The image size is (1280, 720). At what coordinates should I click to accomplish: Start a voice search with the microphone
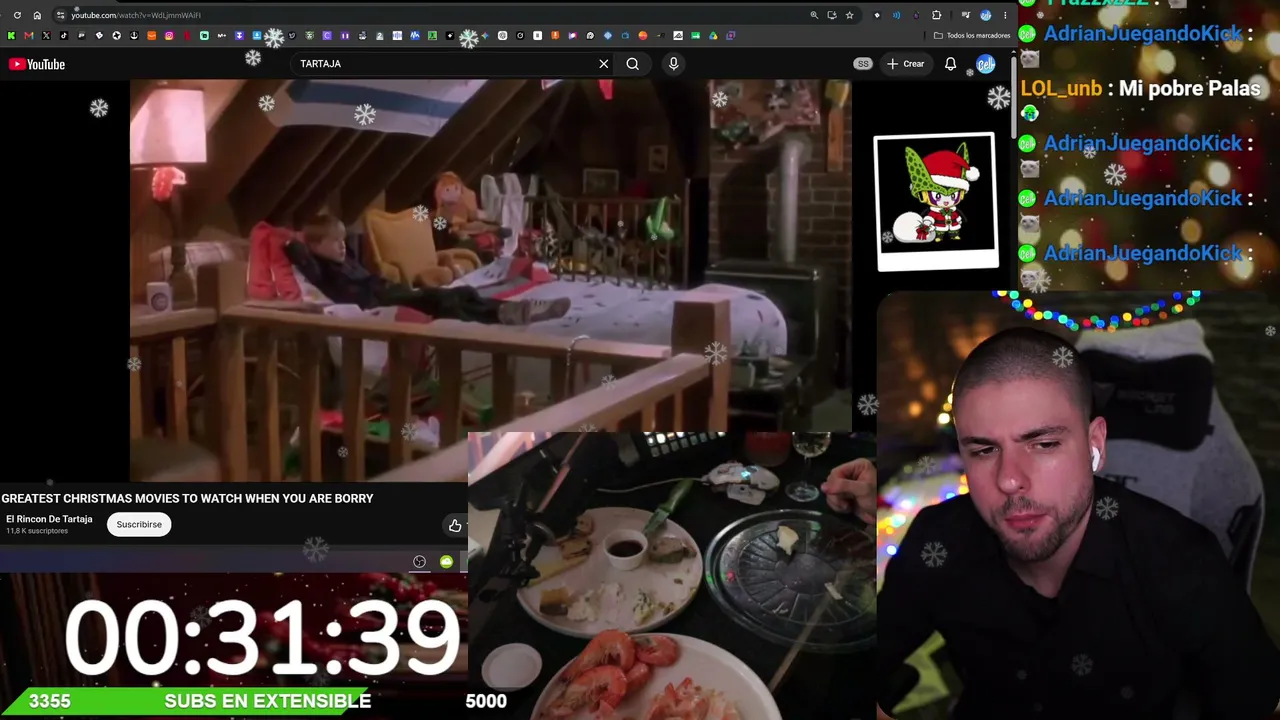pos(673,64)
